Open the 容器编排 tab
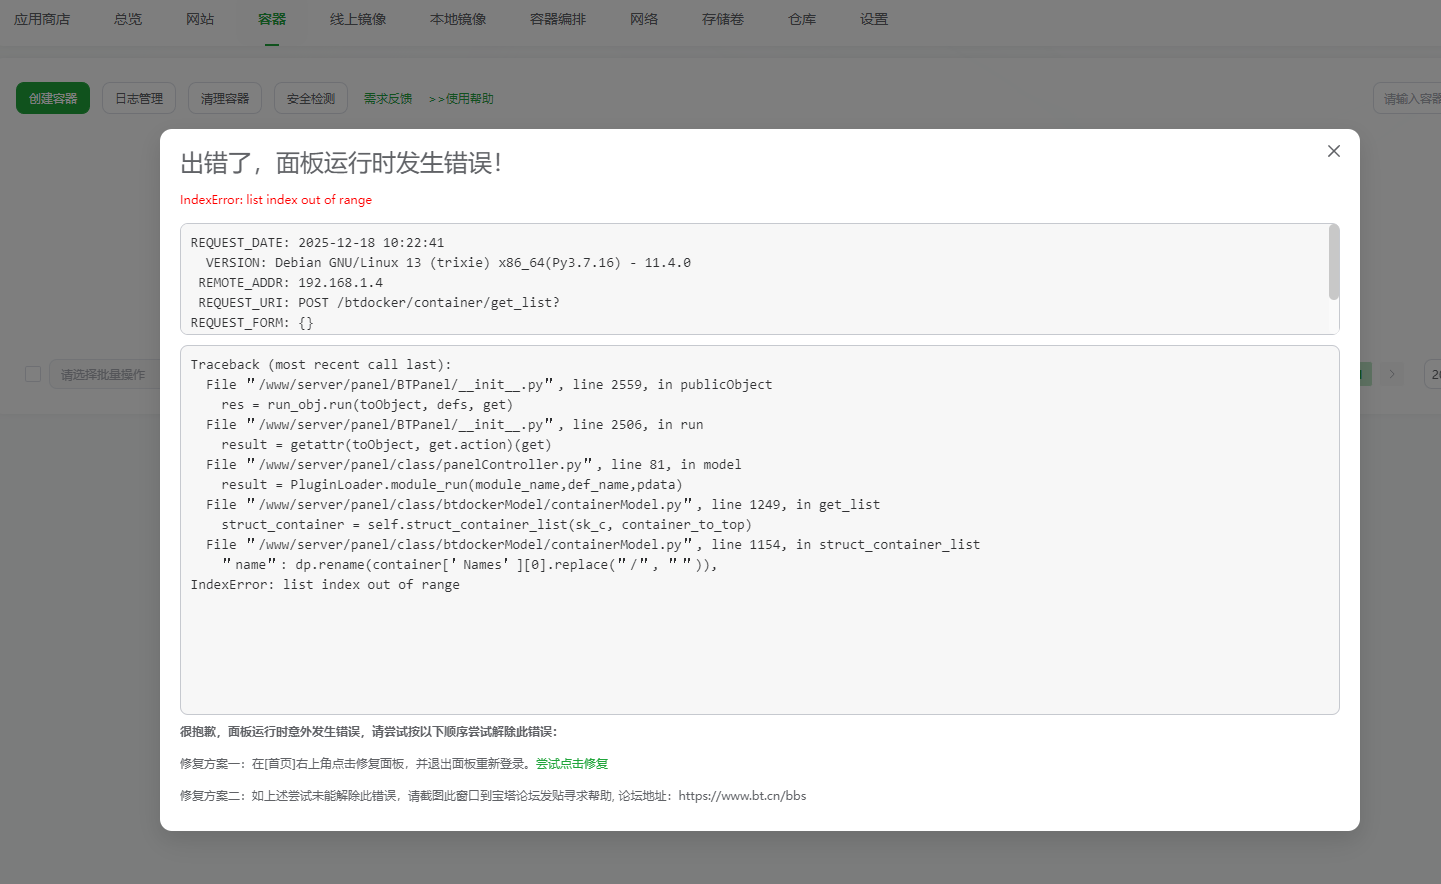Viewport: 1441px width, 884px height. [557, 18]
